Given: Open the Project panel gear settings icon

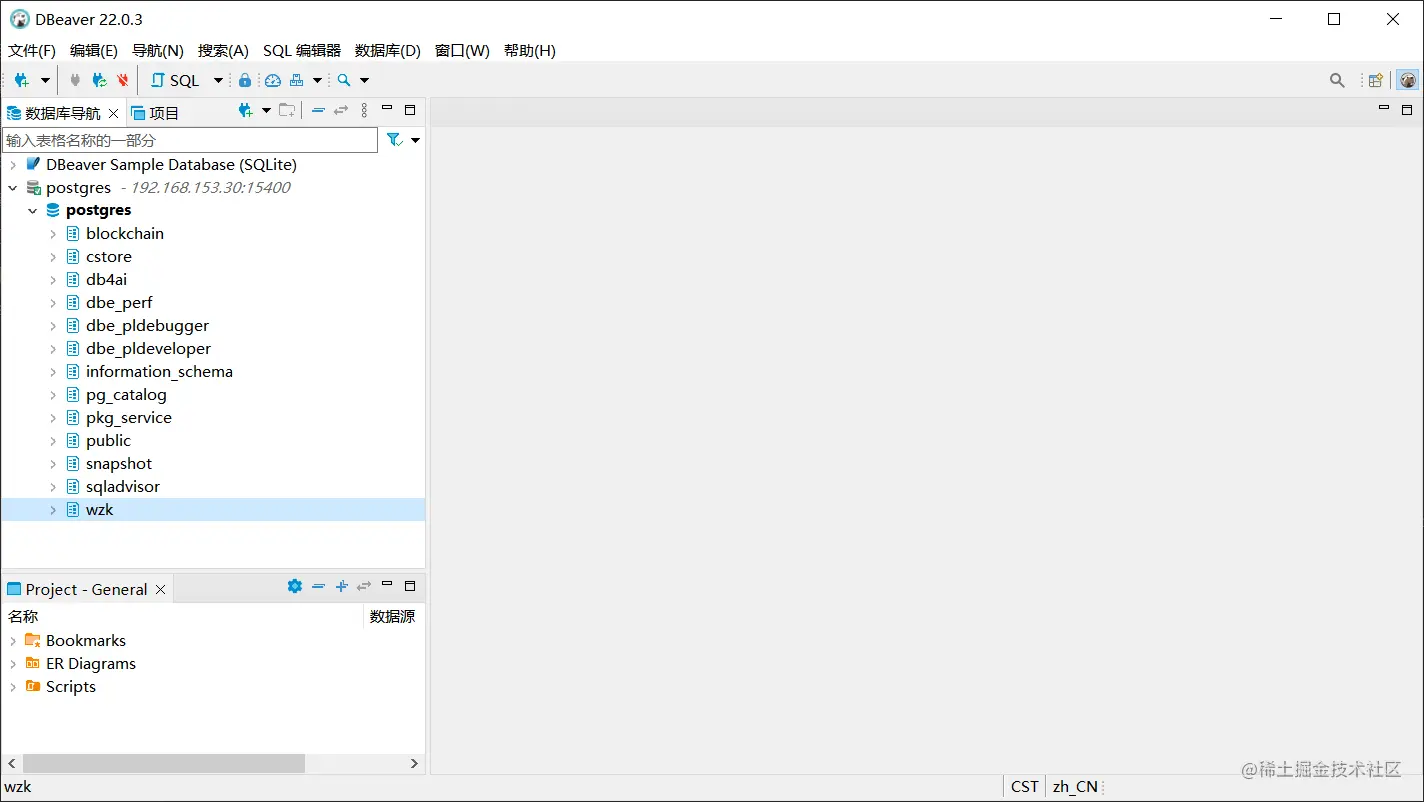Looking at the screenshot, I should point(294,586).
